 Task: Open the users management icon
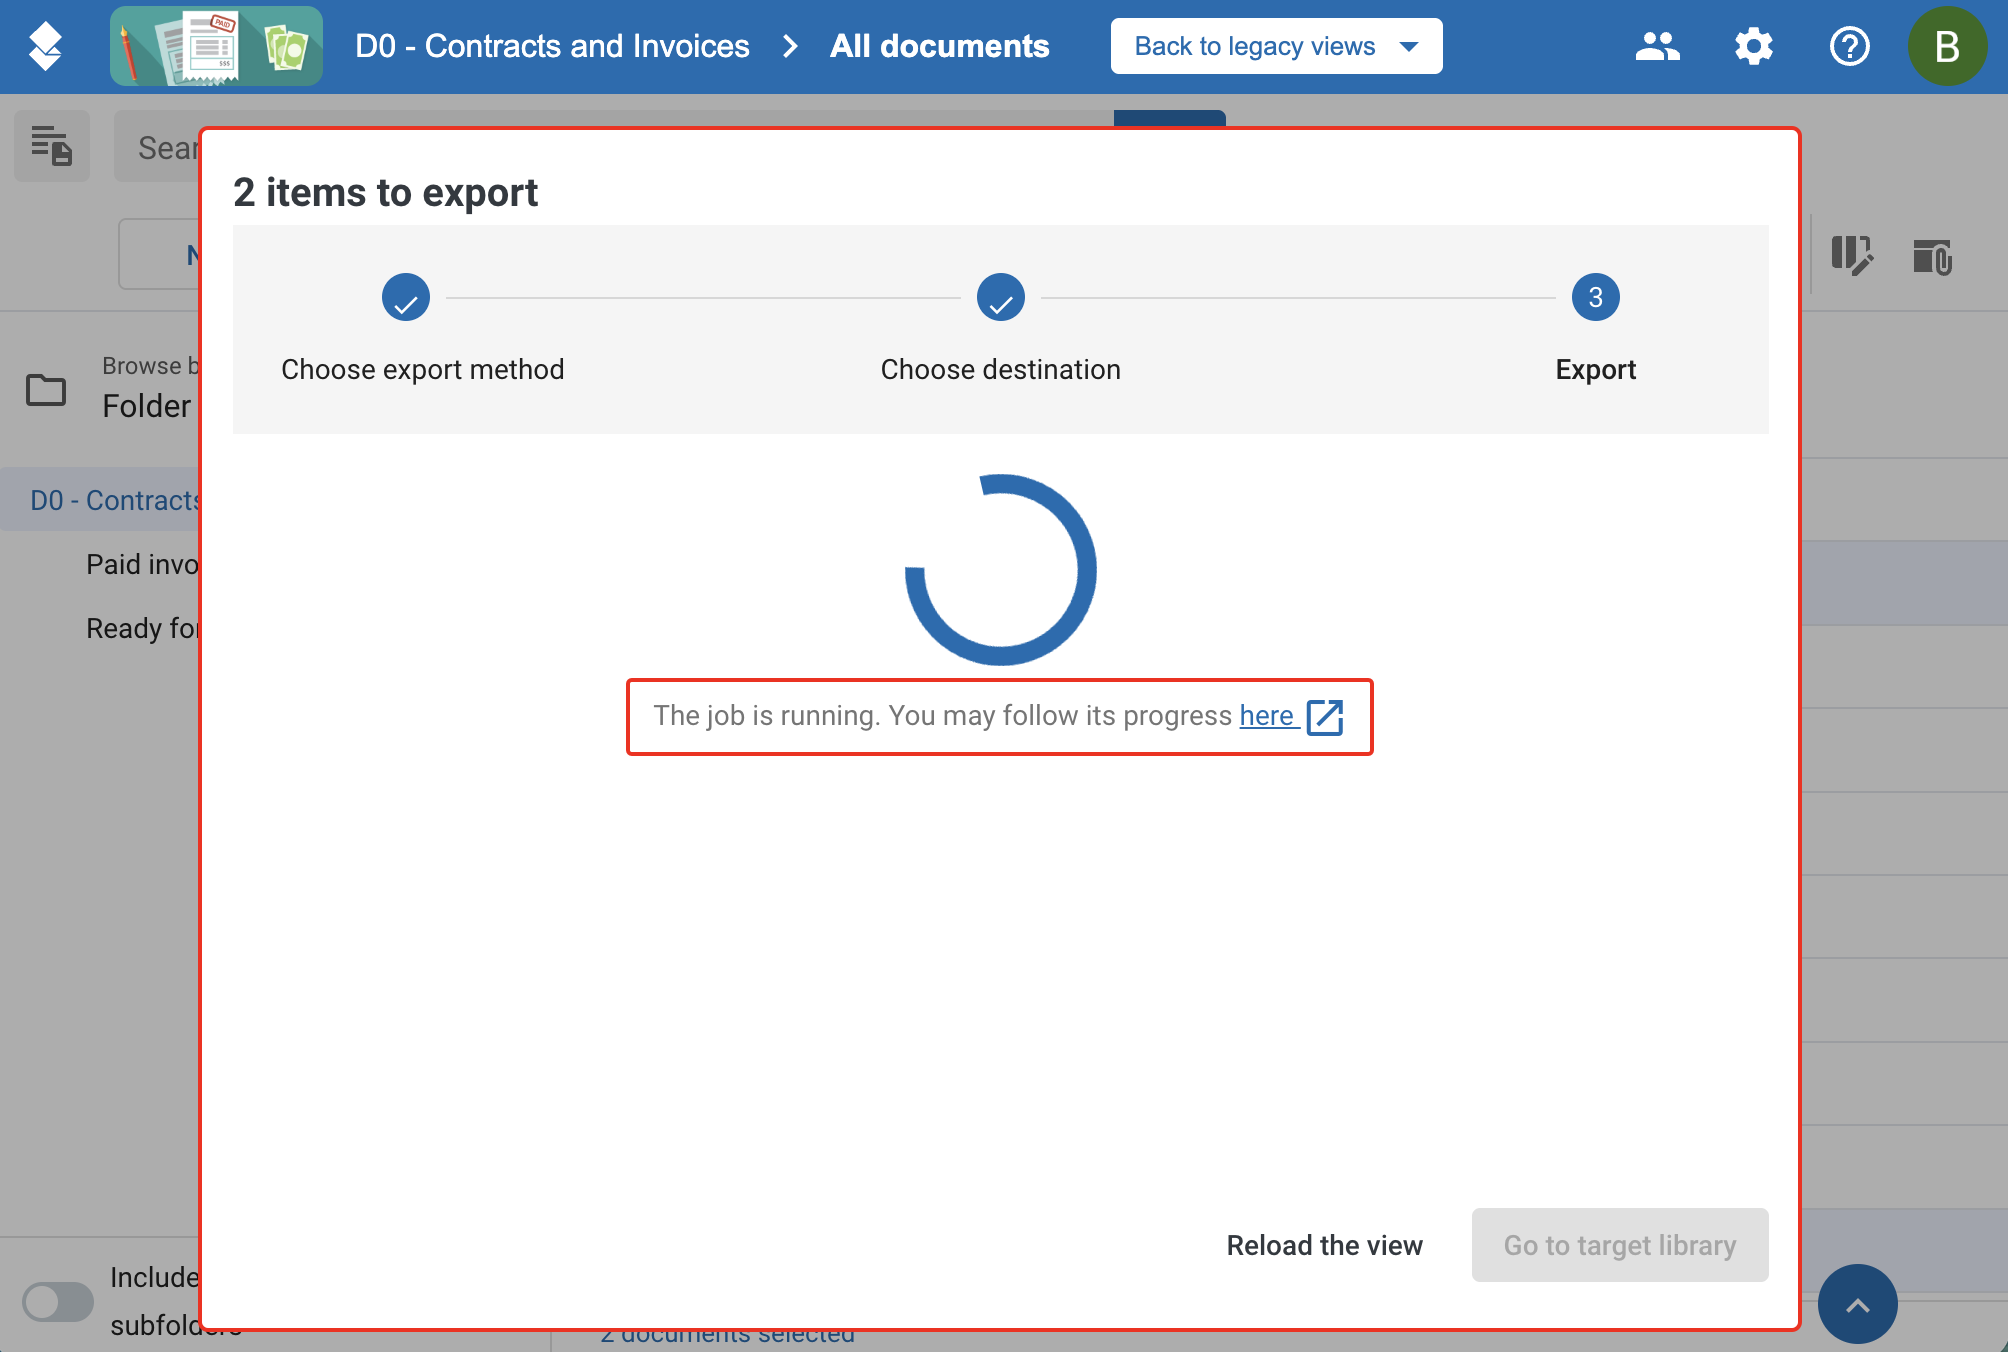coord(1657,46)
